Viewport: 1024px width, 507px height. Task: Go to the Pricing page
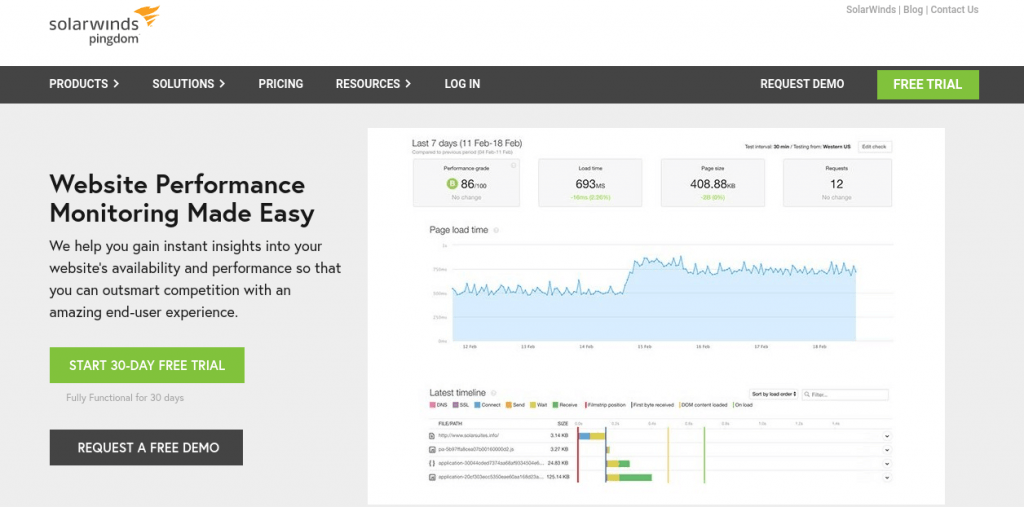point(280,84)
